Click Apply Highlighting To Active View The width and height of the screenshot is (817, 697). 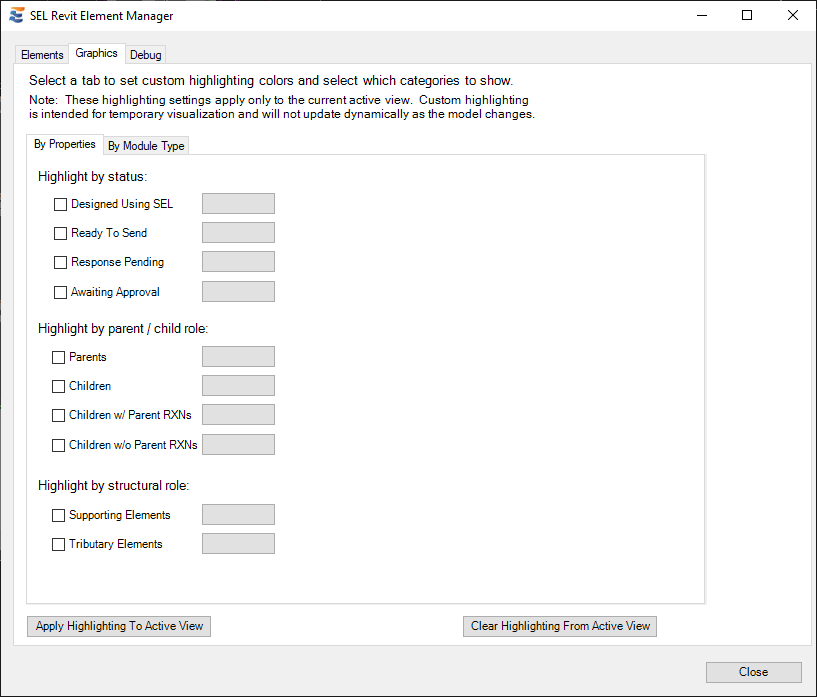coord(119,626)
